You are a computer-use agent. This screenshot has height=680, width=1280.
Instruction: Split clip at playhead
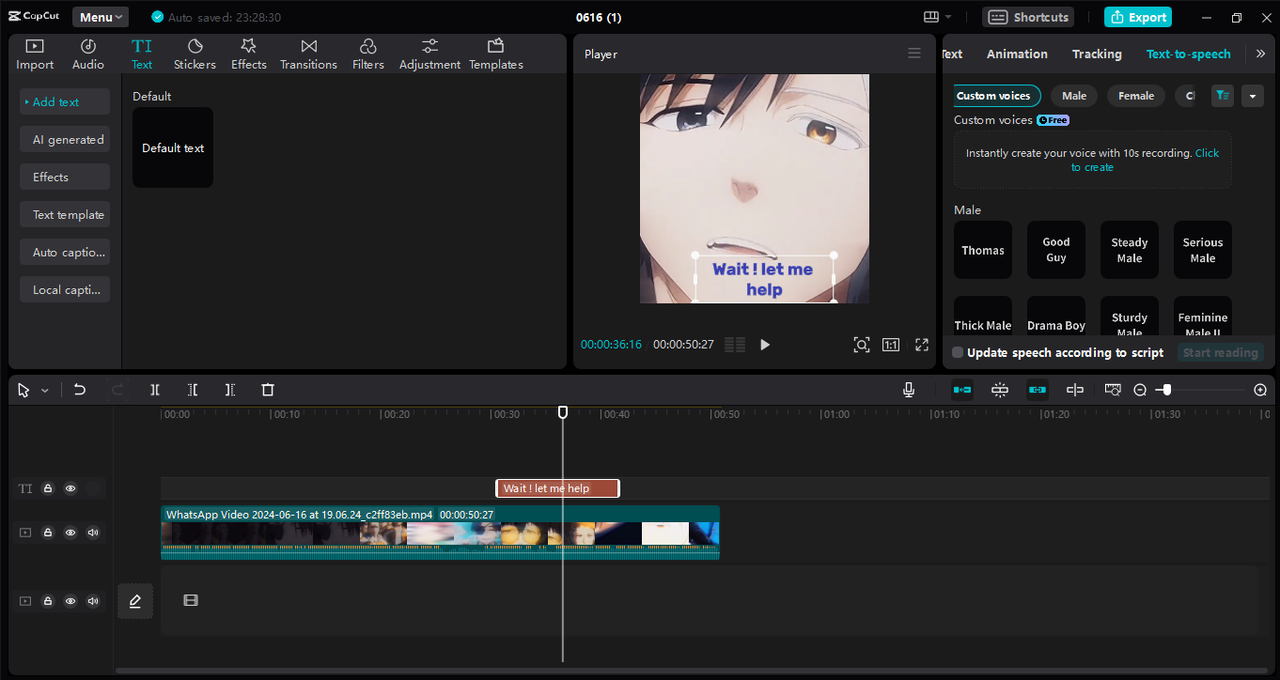(155, 390)
